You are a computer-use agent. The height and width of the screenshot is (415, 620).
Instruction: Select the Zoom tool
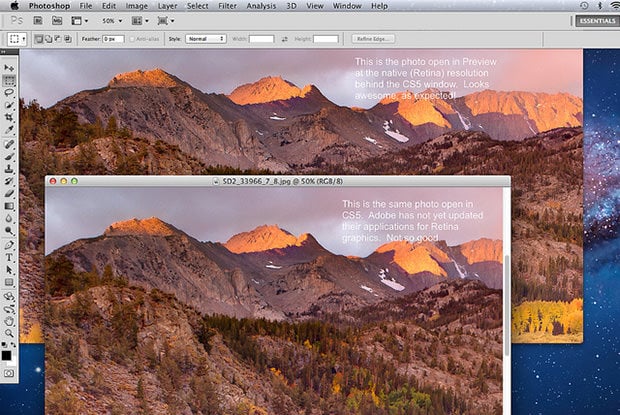pyautogui.click(x=9, y=334)
